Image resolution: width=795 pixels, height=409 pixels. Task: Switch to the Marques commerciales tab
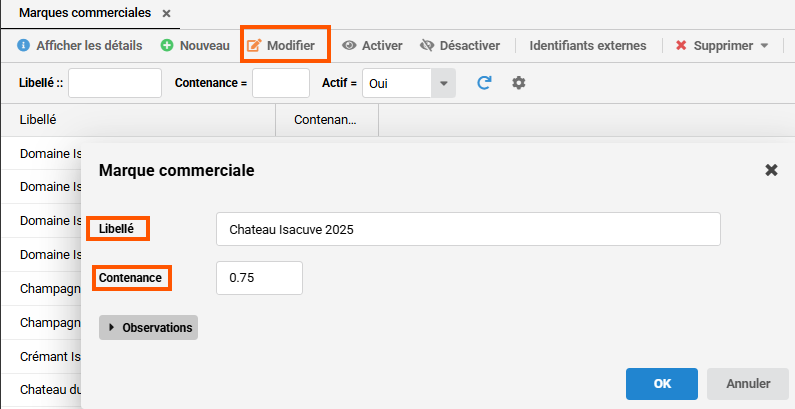click(x=85, y=13)
